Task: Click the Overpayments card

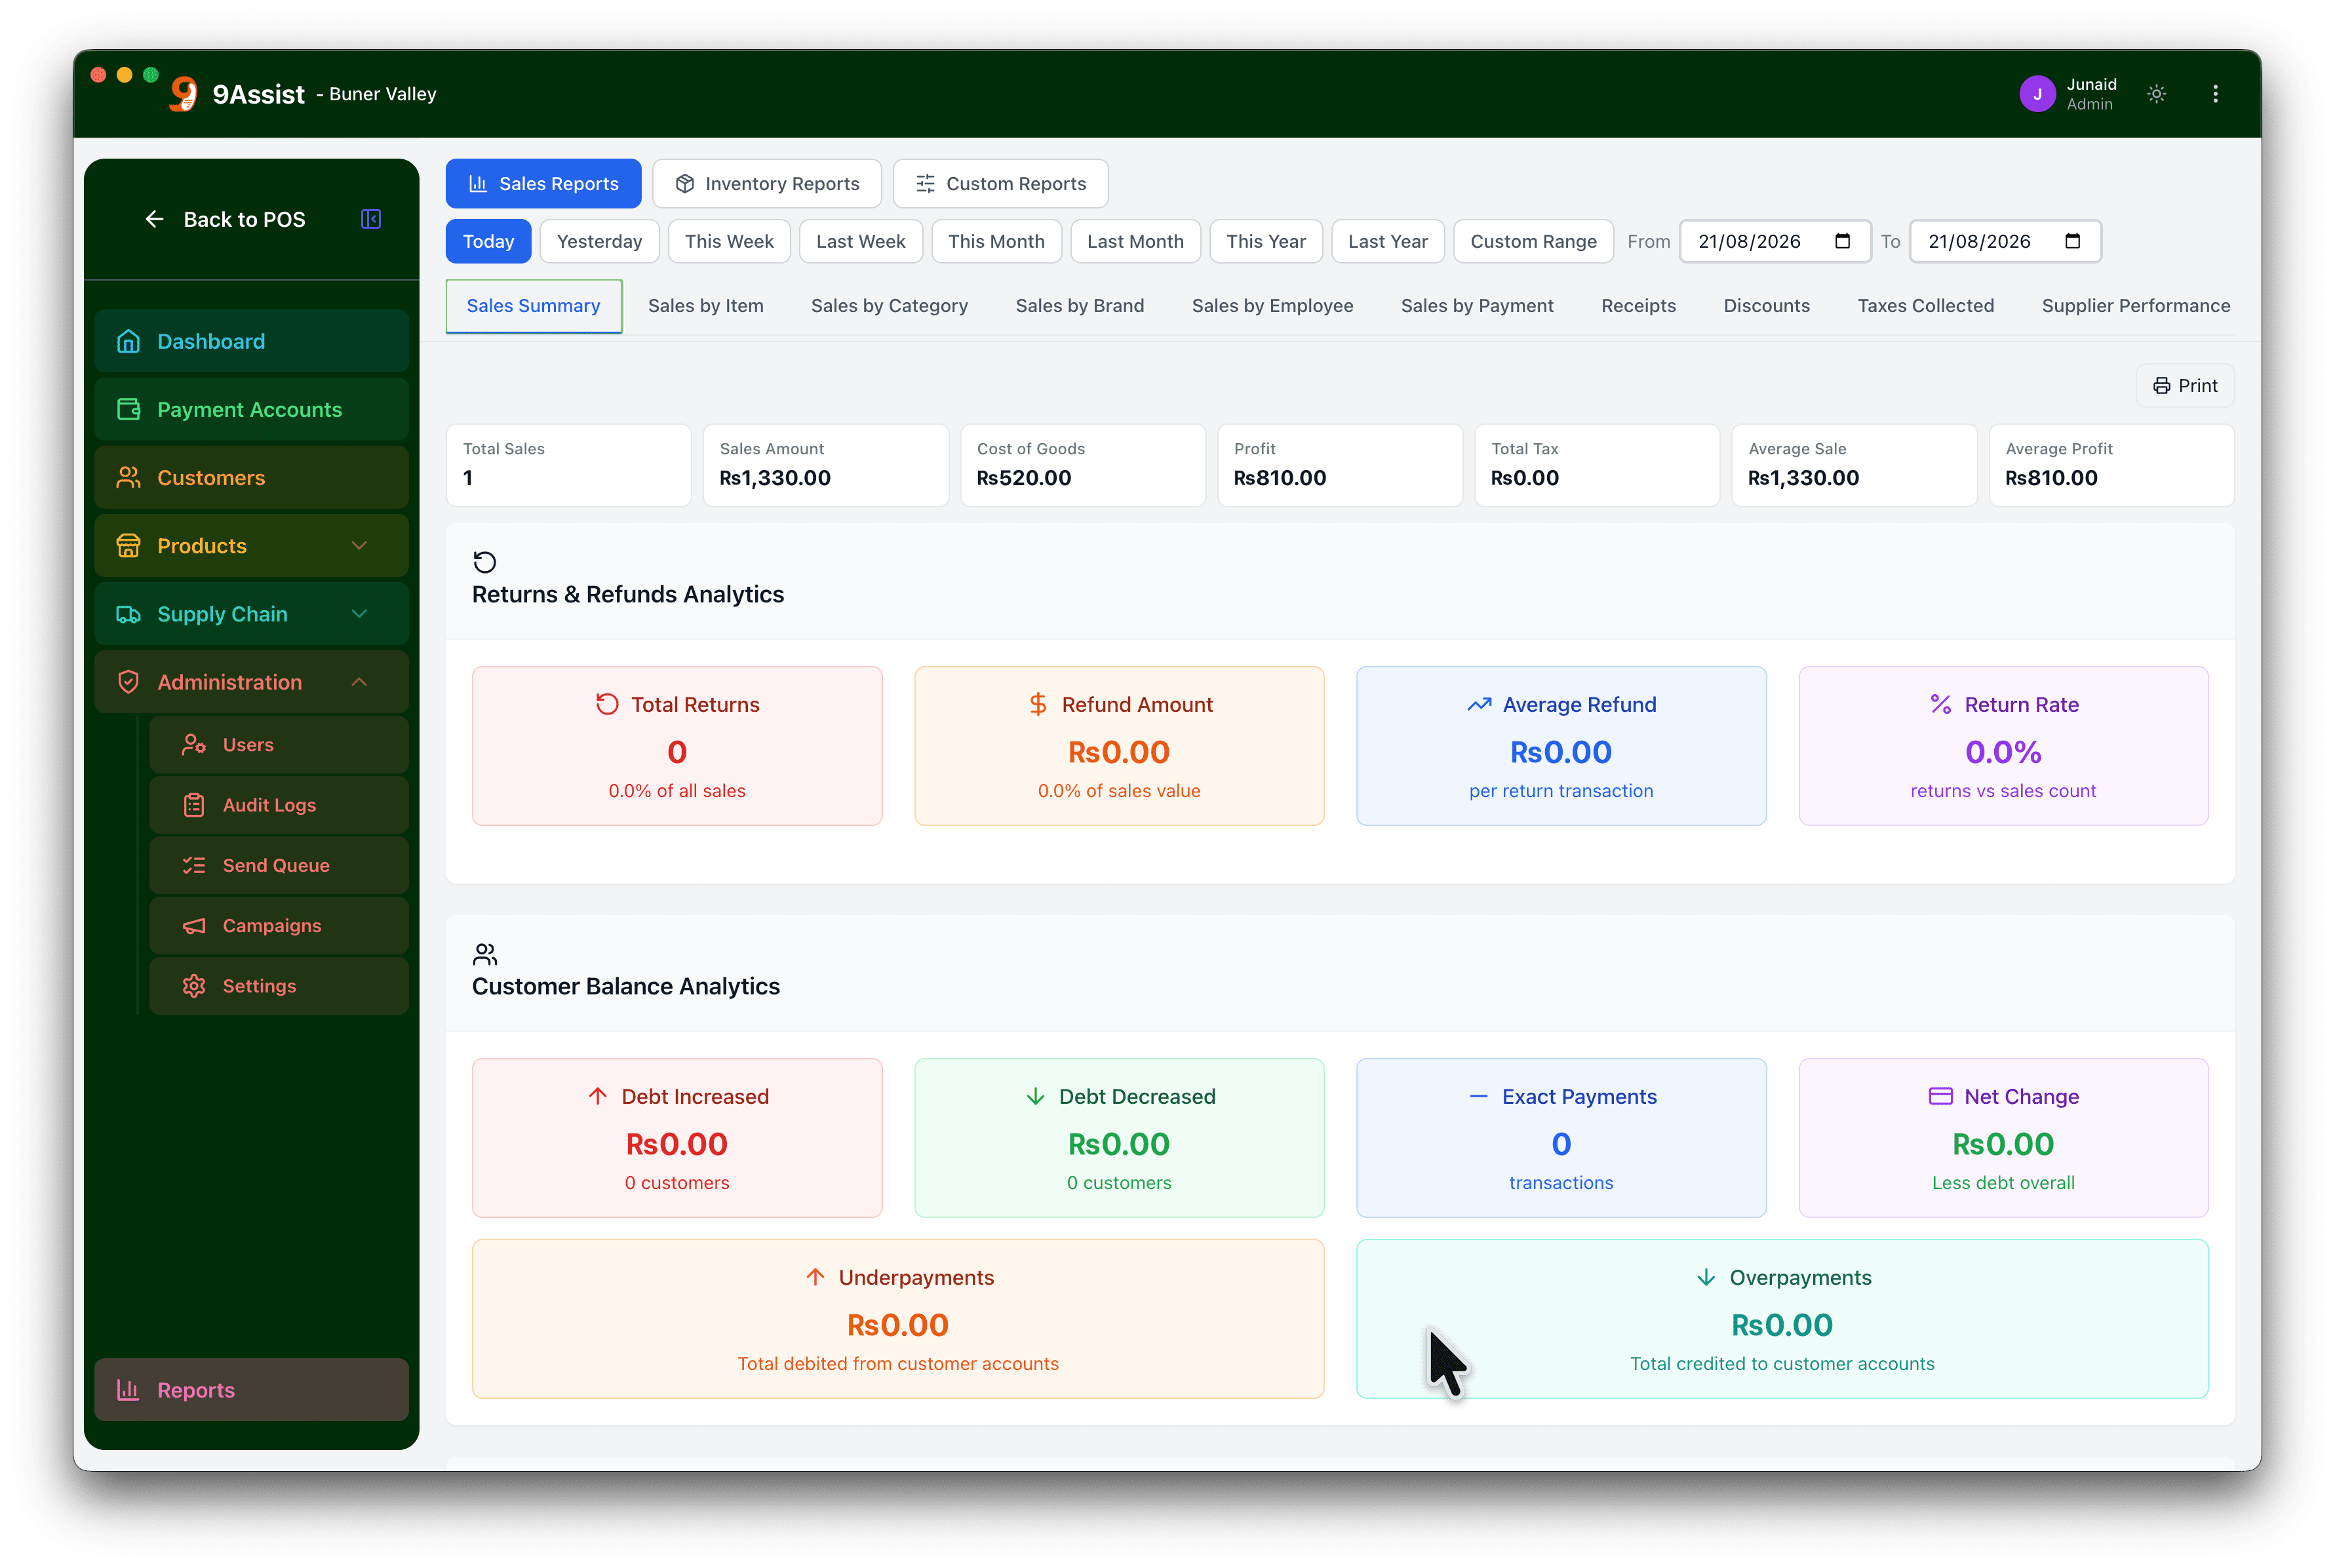Action: point(1782,1319)
